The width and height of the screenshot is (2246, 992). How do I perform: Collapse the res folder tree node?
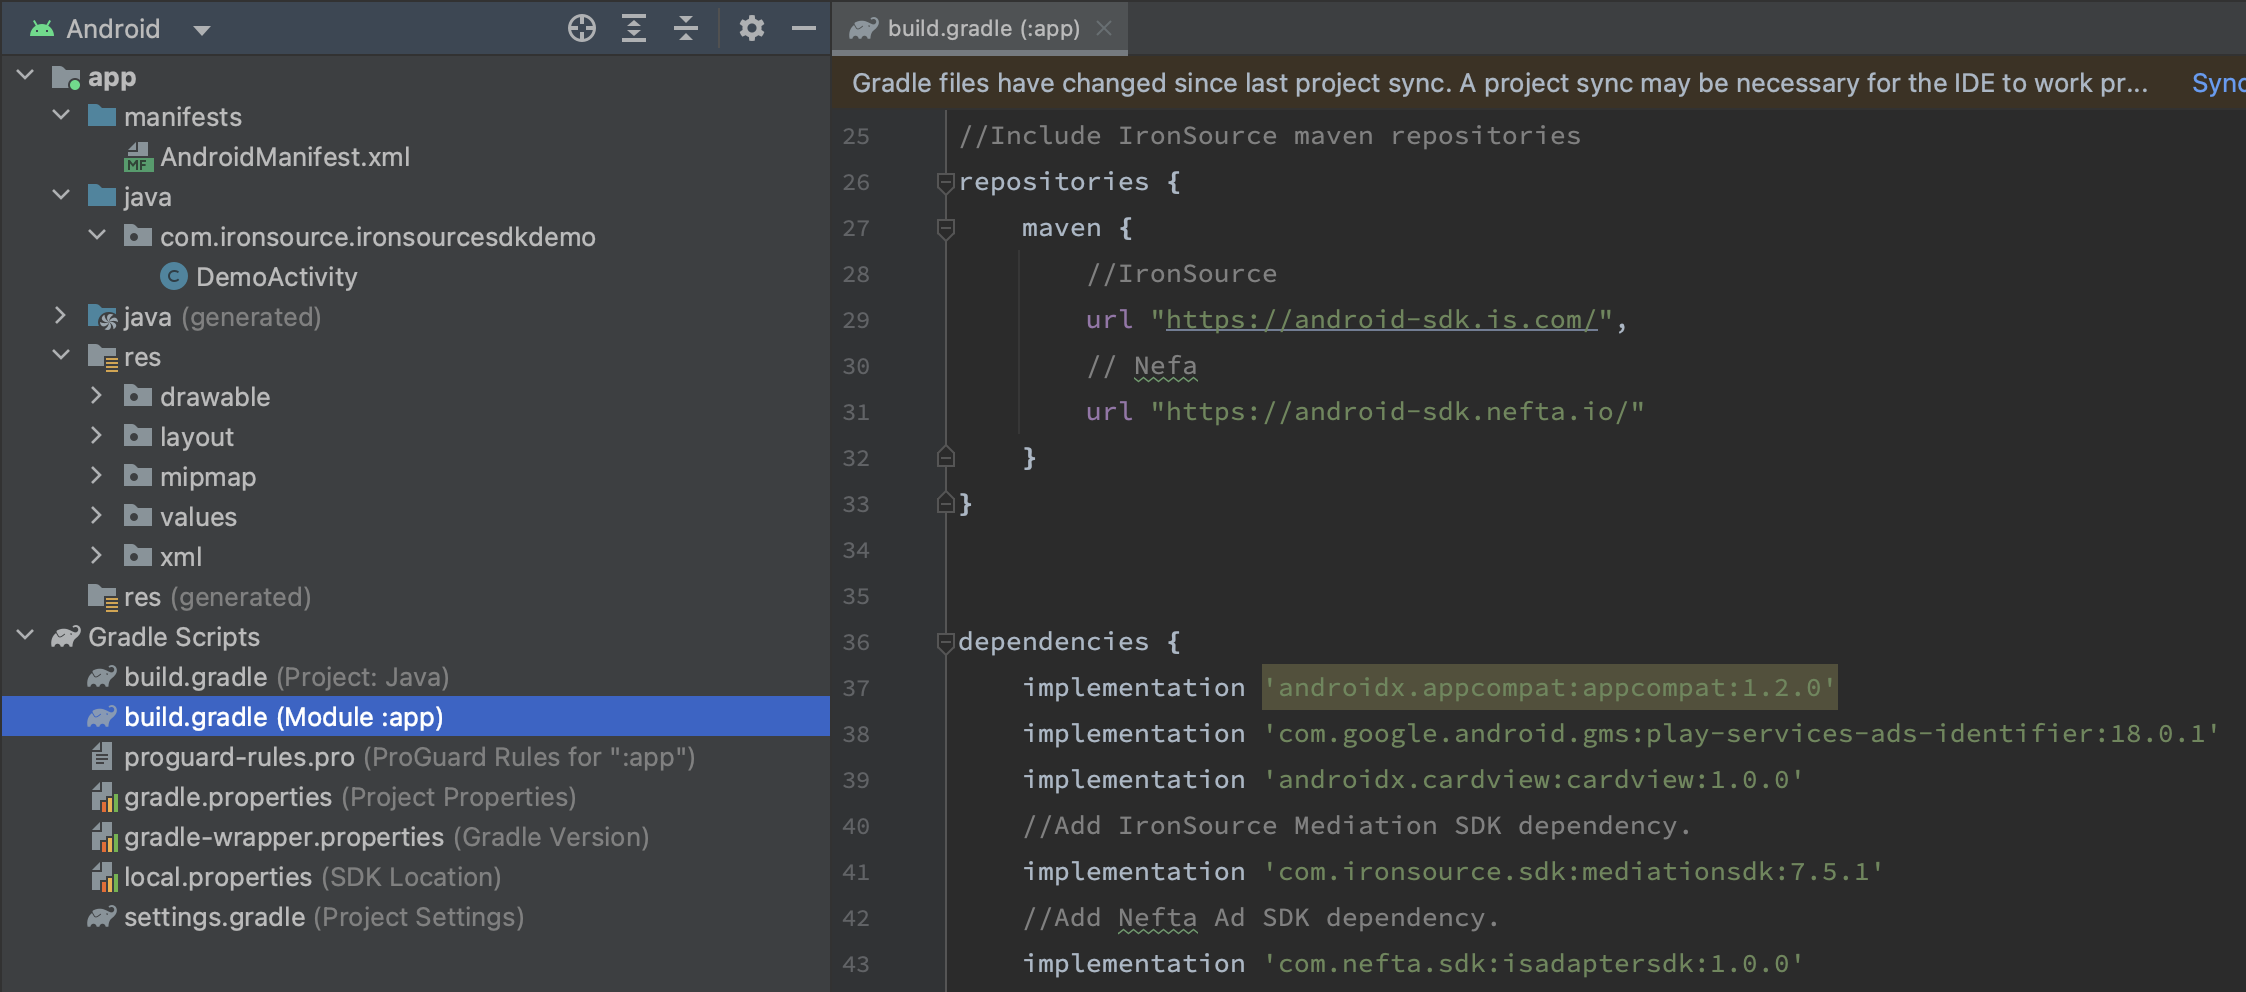coord(61,356)
